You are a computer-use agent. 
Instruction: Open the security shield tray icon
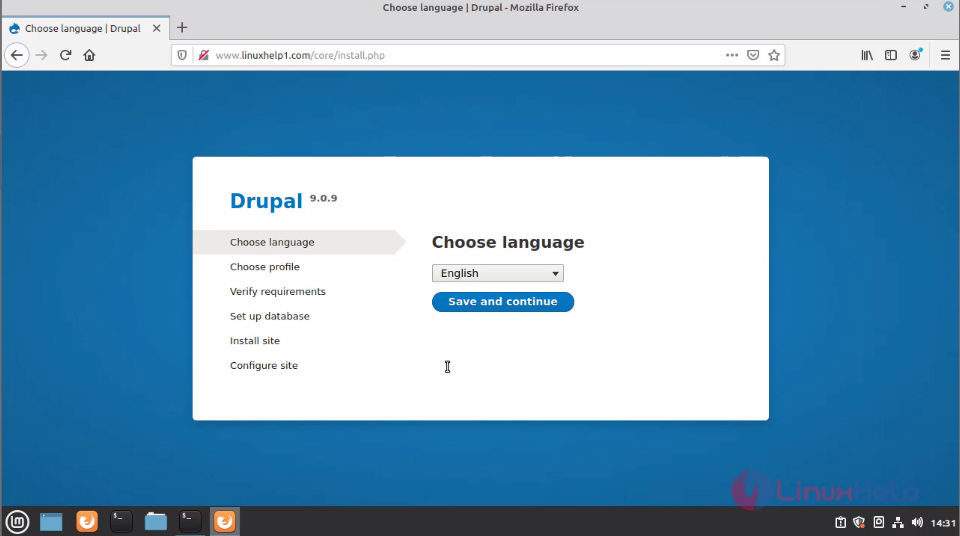tap(859, 523)
